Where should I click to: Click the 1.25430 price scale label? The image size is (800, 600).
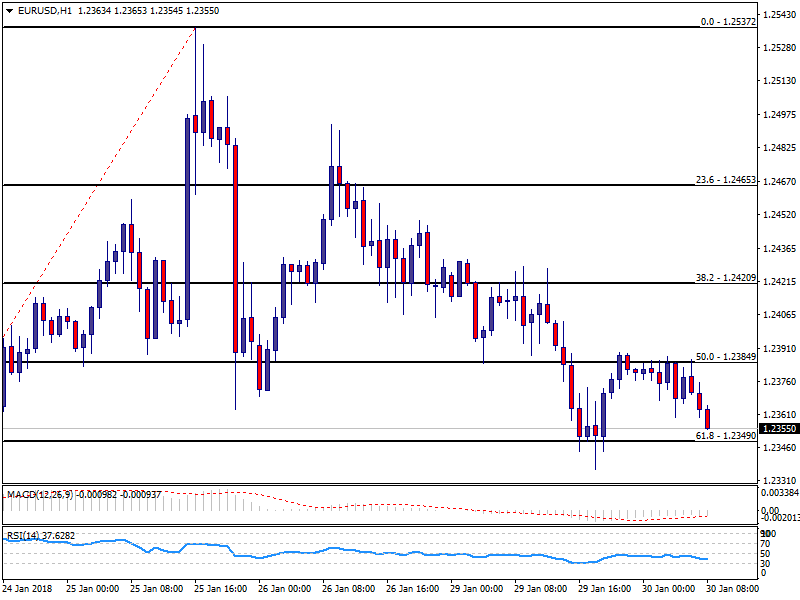pos(780,15)
